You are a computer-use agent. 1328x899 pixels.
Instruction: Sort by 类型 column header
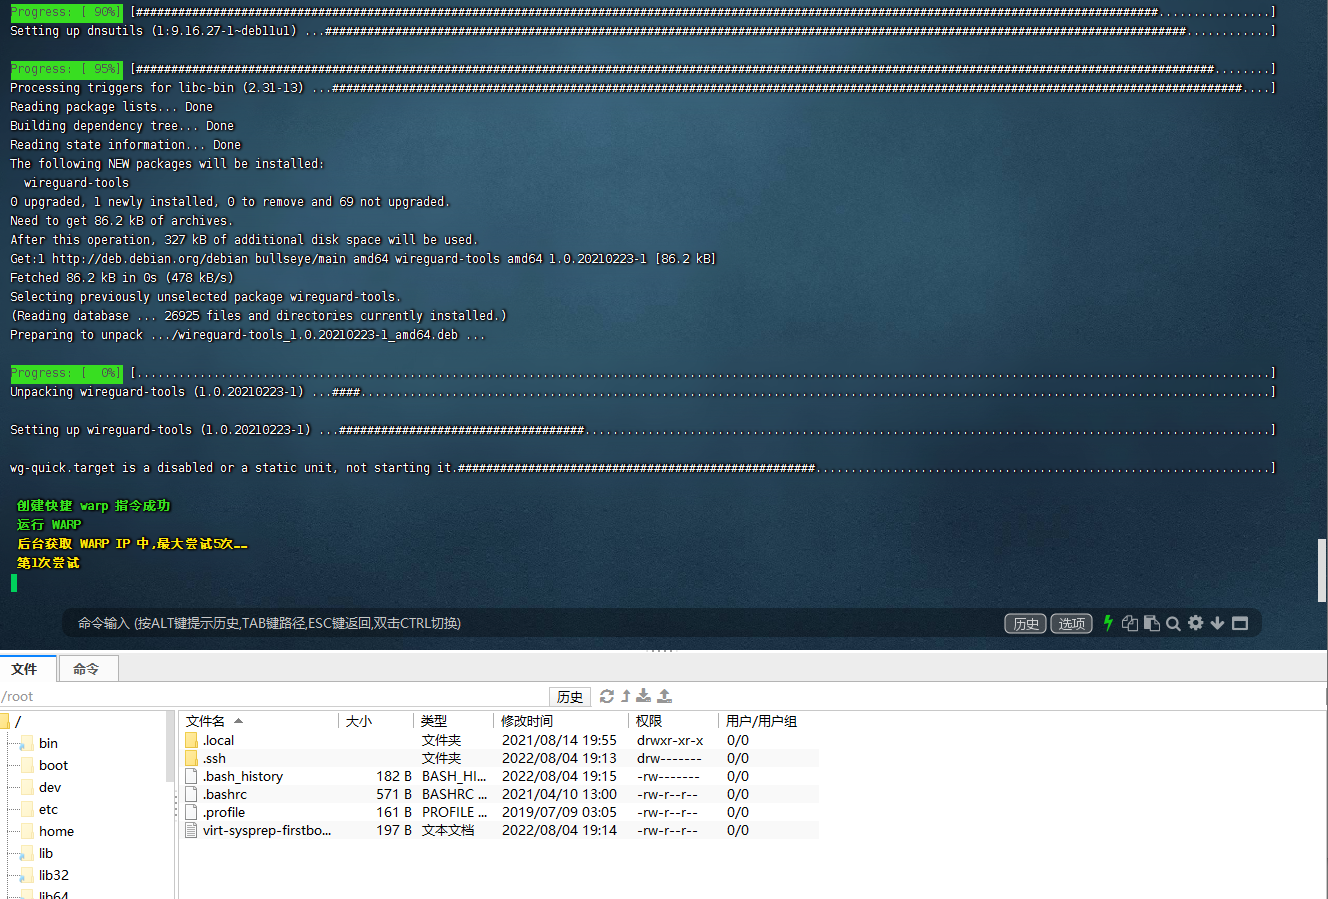click(x=454, y=721)
